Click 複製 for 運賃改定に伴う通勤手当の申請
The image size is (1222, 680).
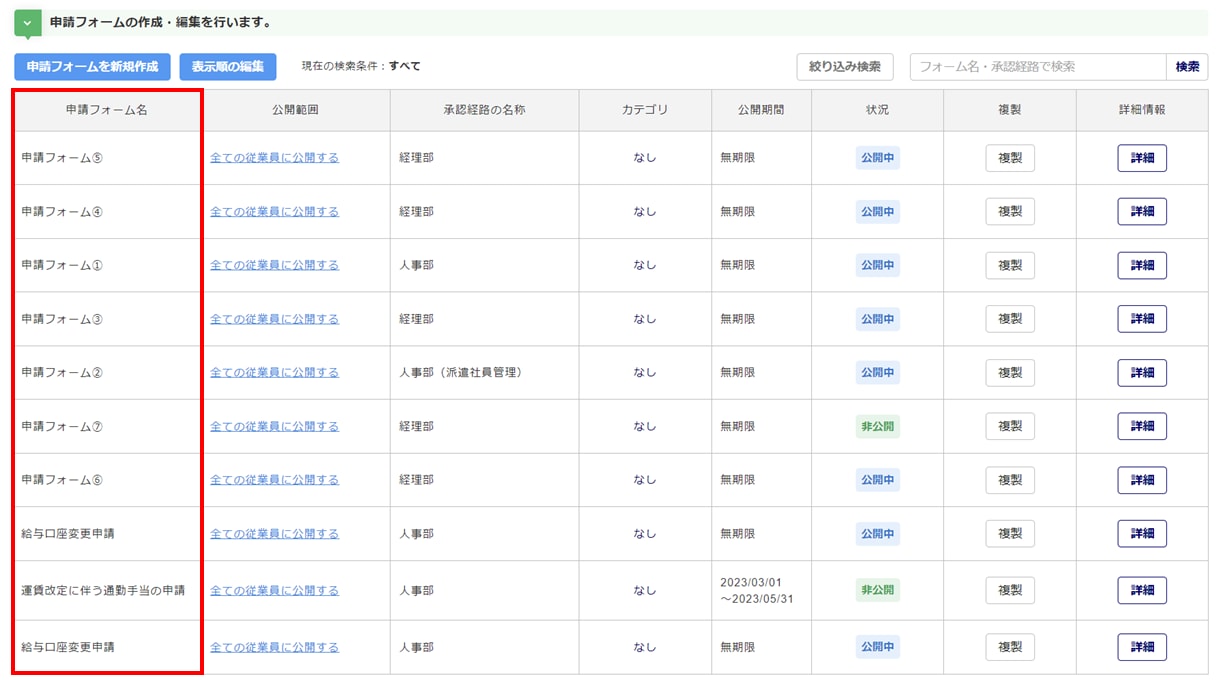click(1010, 591)
